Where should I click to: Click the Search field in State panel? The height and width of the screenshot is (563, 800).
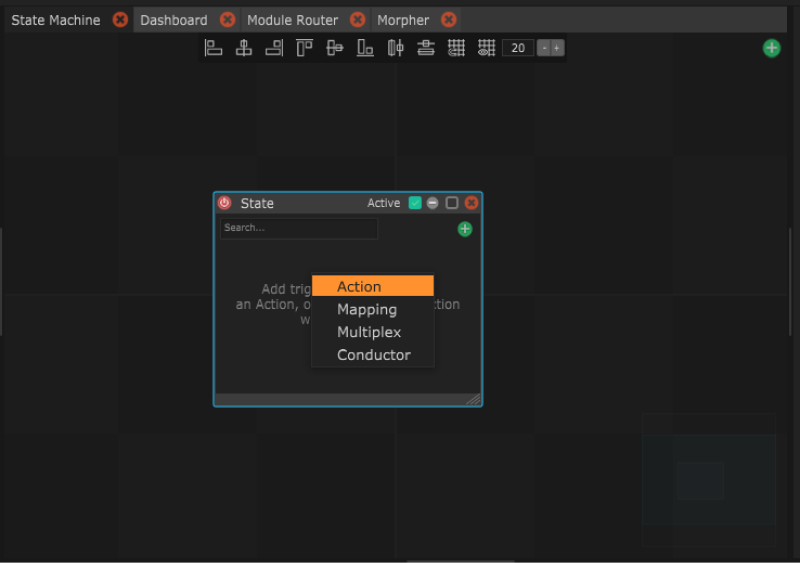299,228
